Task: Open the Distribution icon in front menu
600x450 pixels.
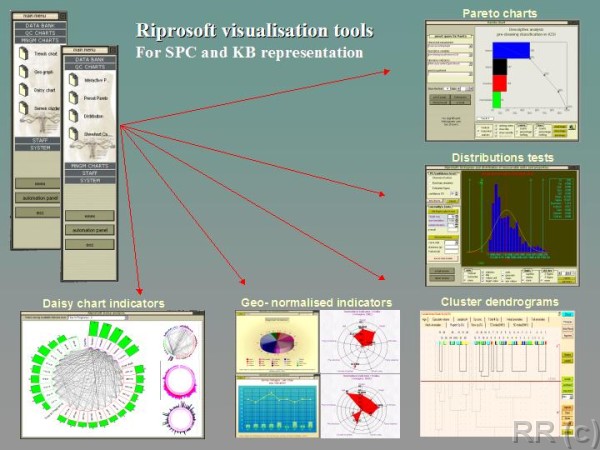Action: pos(73,116)
